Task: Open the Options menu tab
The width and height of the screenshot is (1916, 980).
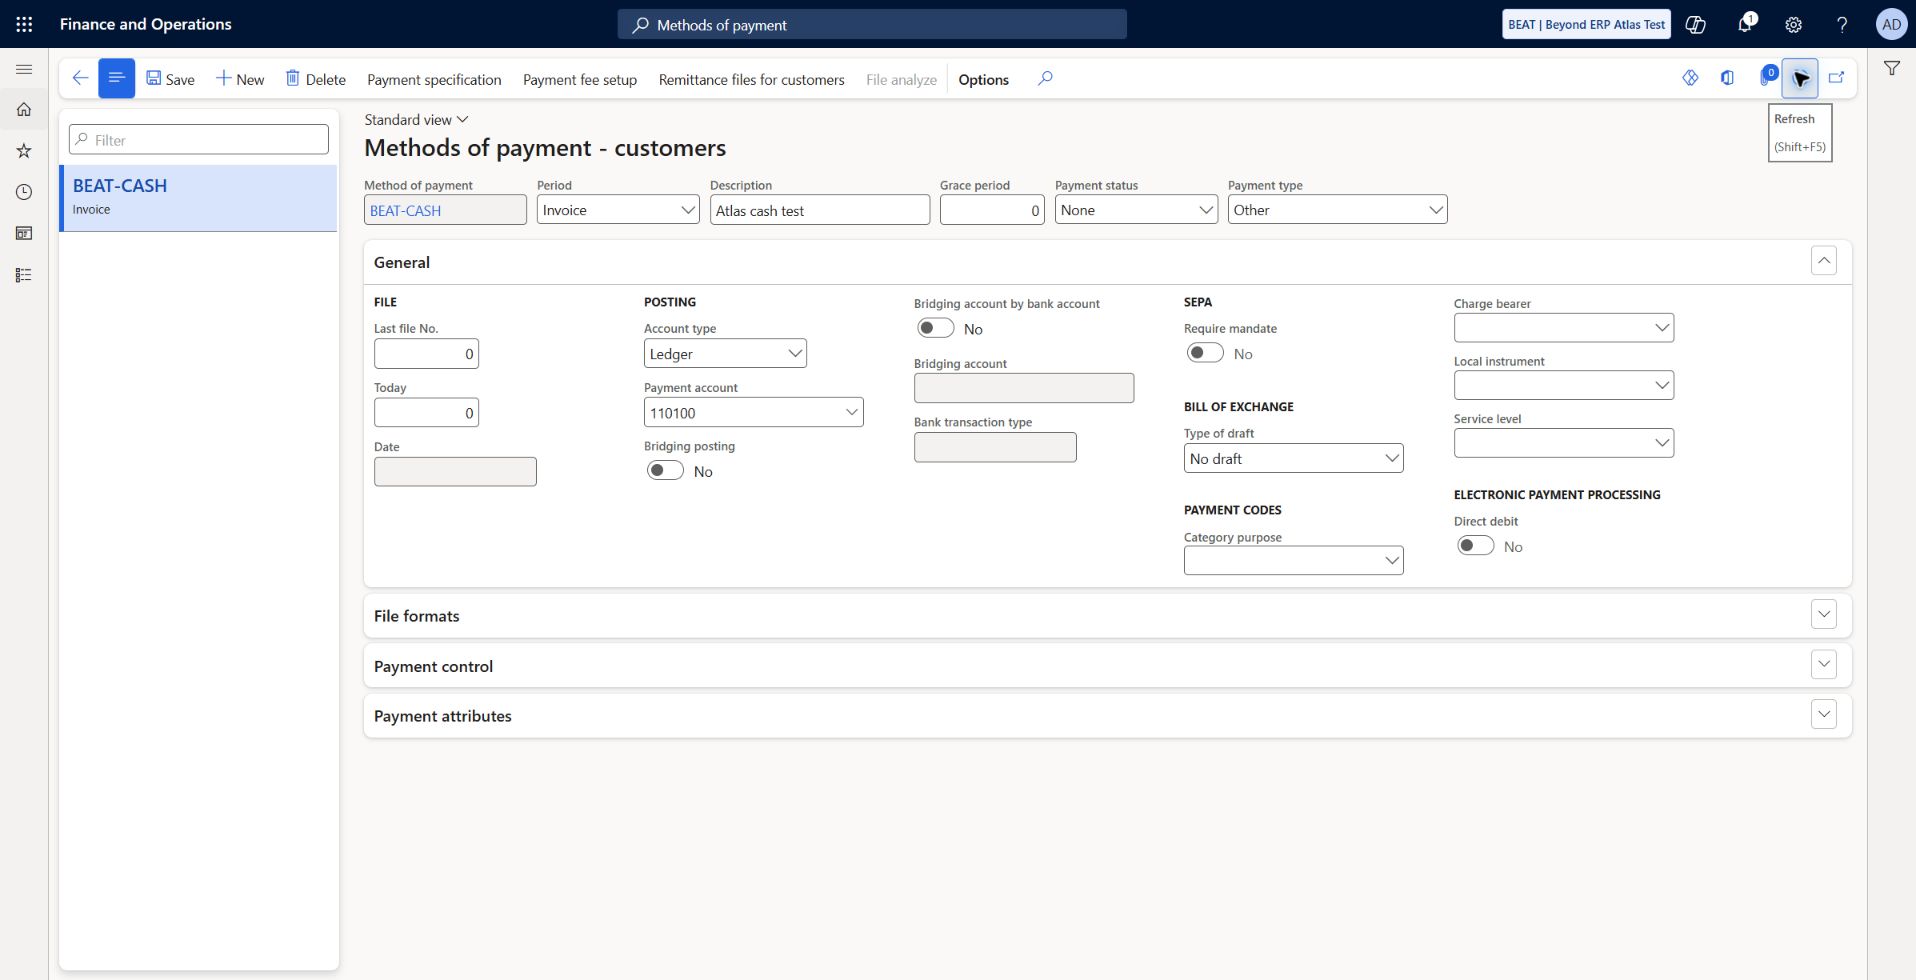Action: 983,79
